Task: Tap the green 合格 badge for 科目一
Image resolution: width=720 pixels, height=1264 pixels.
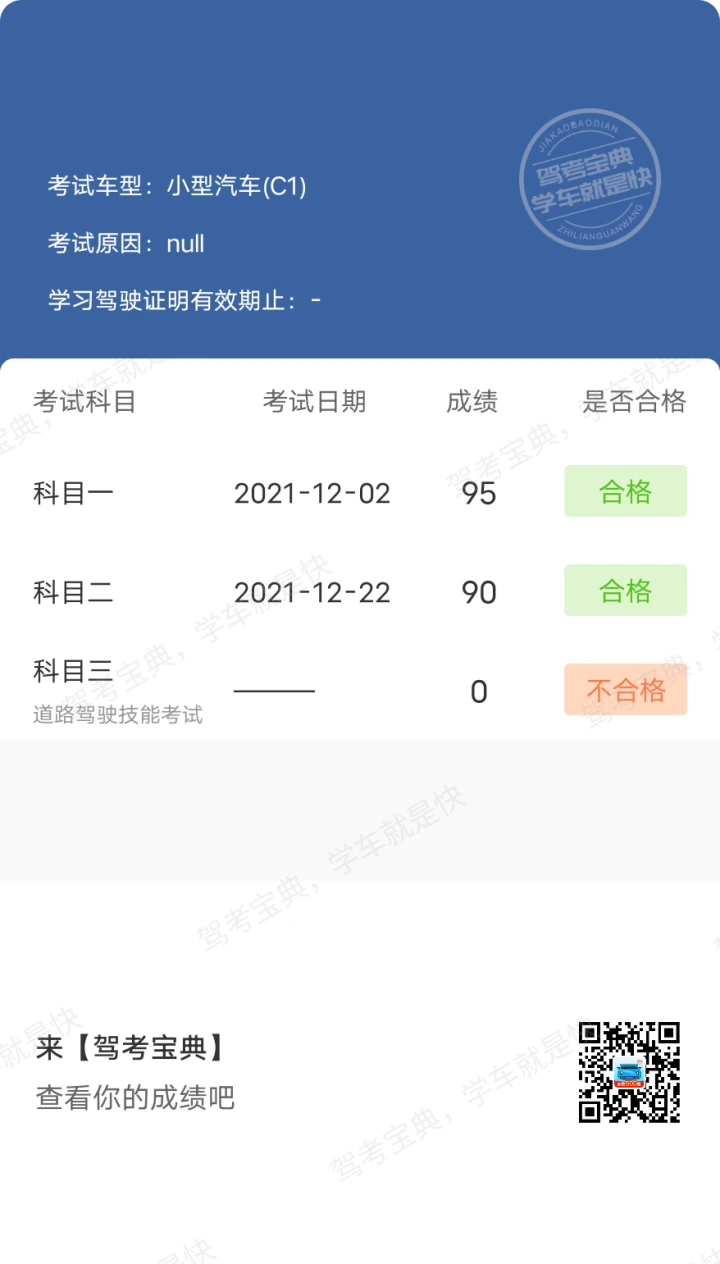Action: [x=625, y=491]
